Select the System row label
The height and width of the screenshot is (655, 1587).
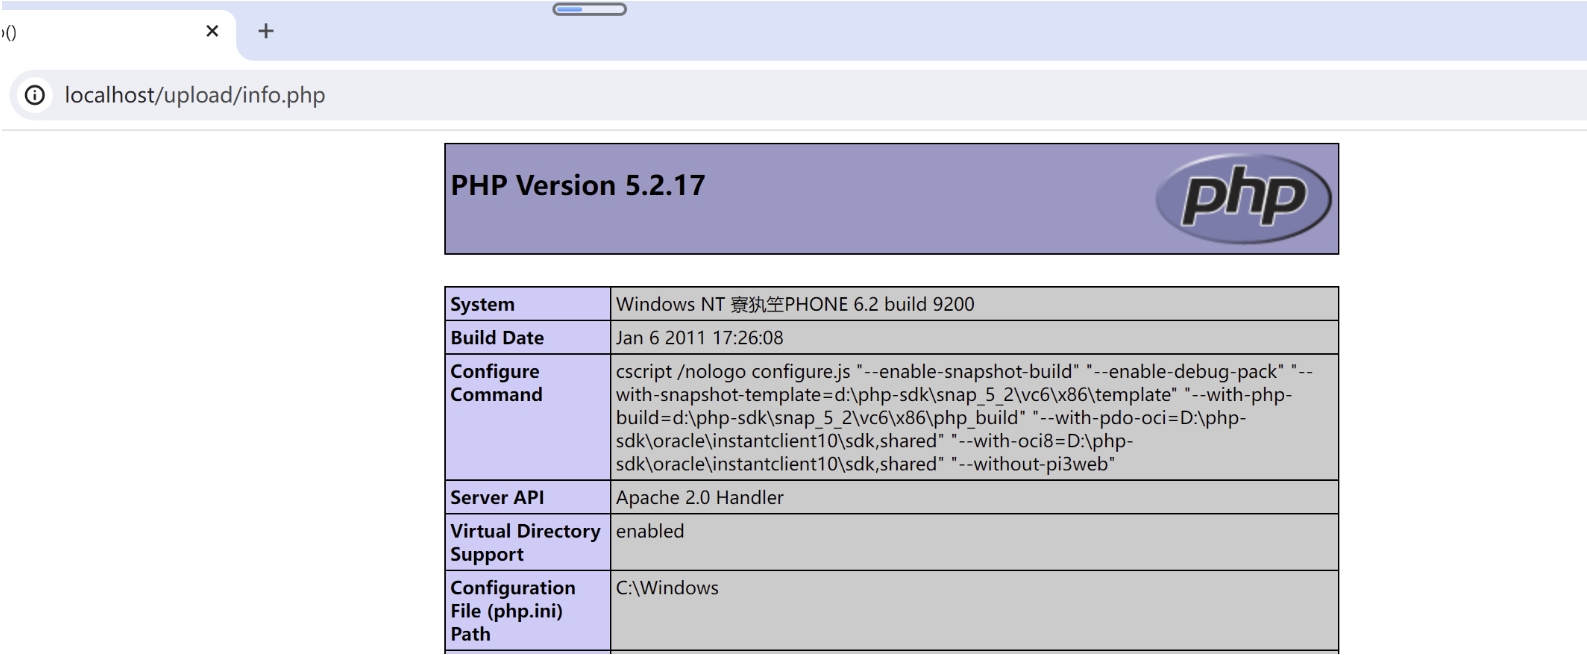(x=483, y=304)
